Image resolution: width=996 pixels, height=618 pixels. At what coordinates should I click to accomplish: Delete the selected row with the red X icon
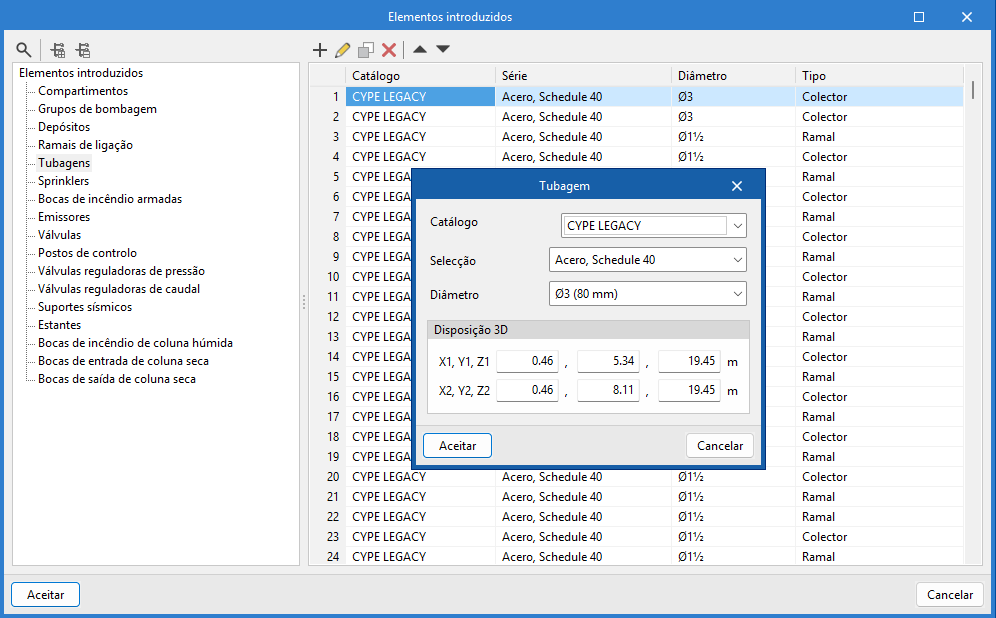389,49
